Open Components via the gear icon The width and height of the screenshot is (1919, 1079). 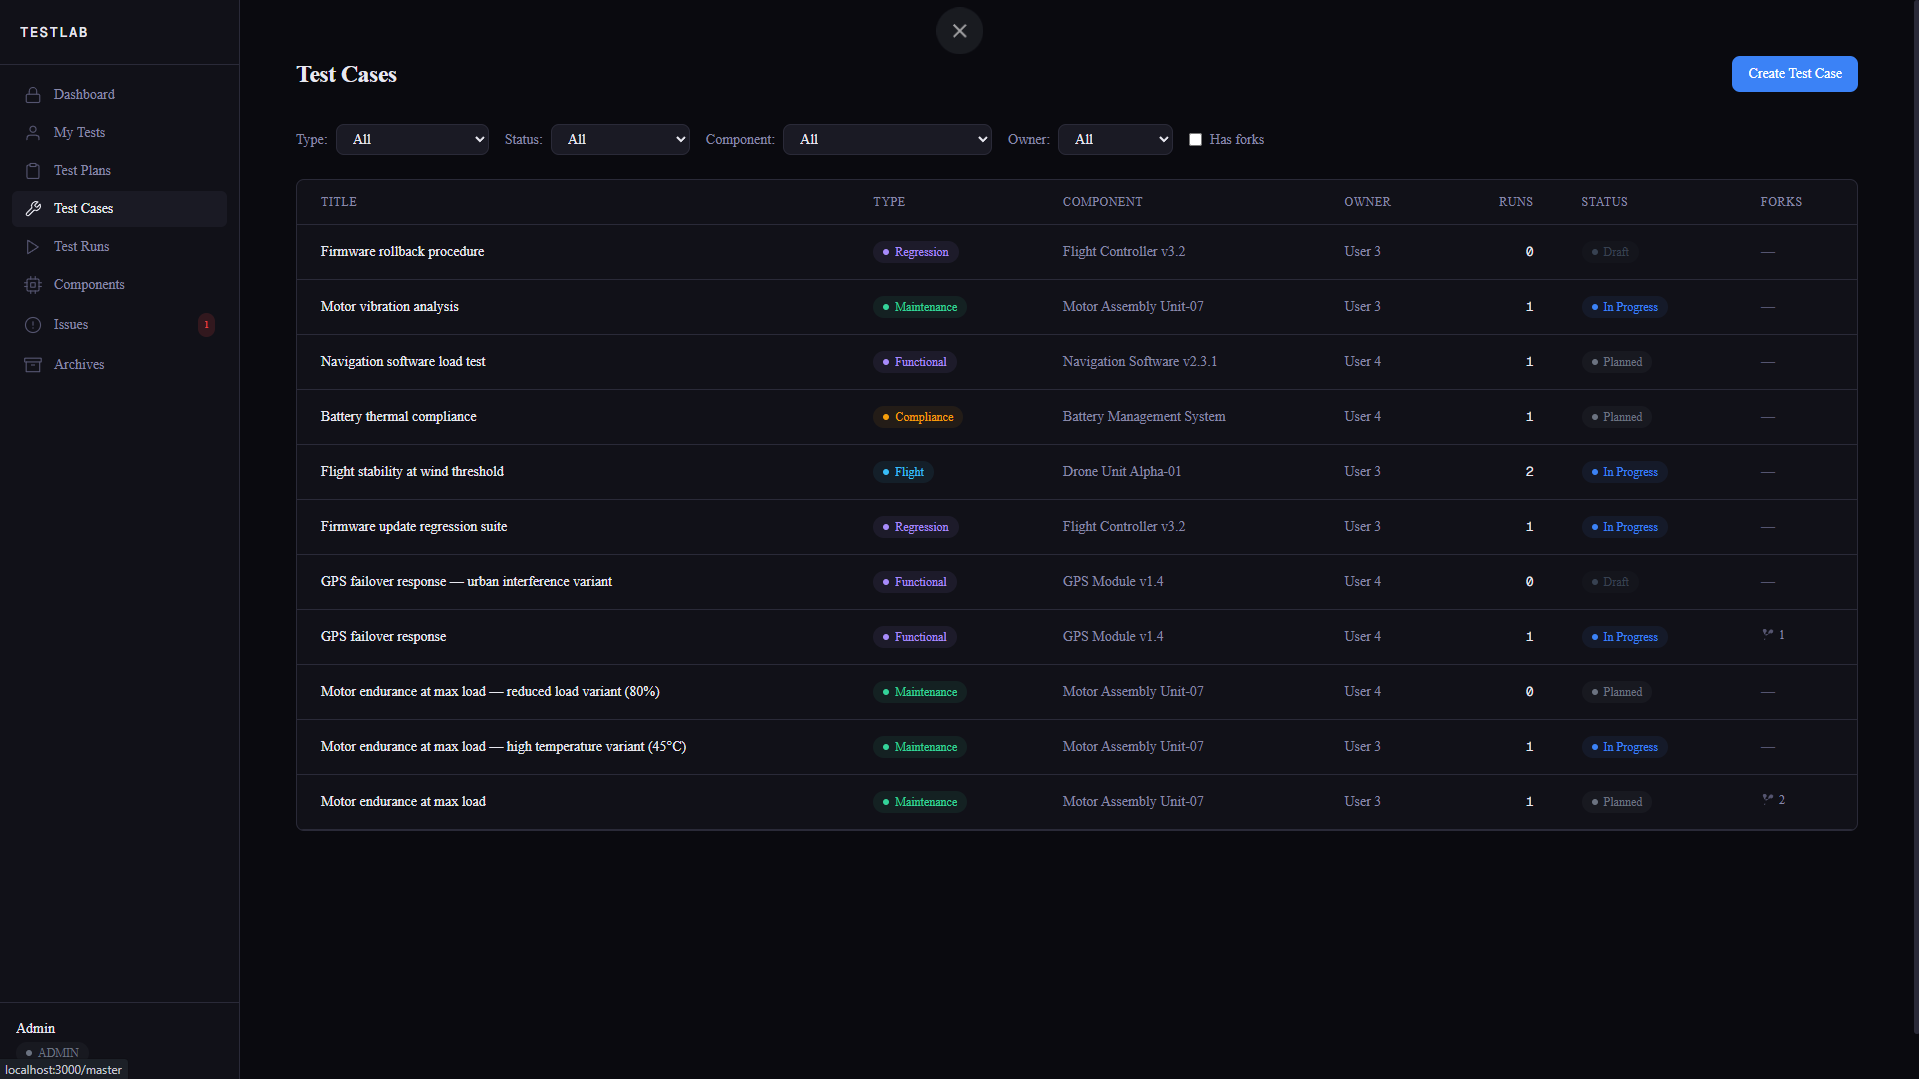coord(33,284)
